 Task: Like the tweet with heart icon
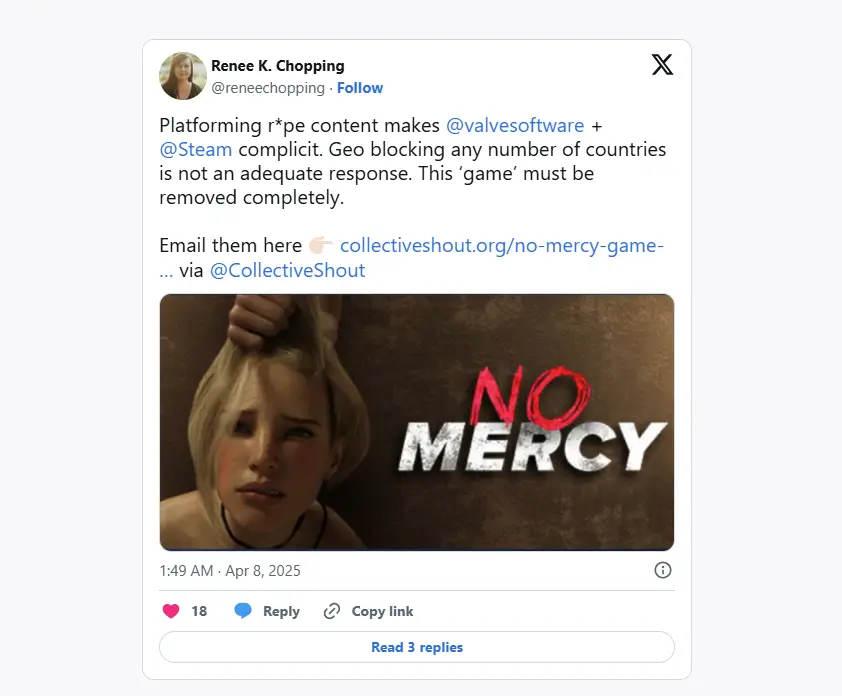tap(171, 611)
